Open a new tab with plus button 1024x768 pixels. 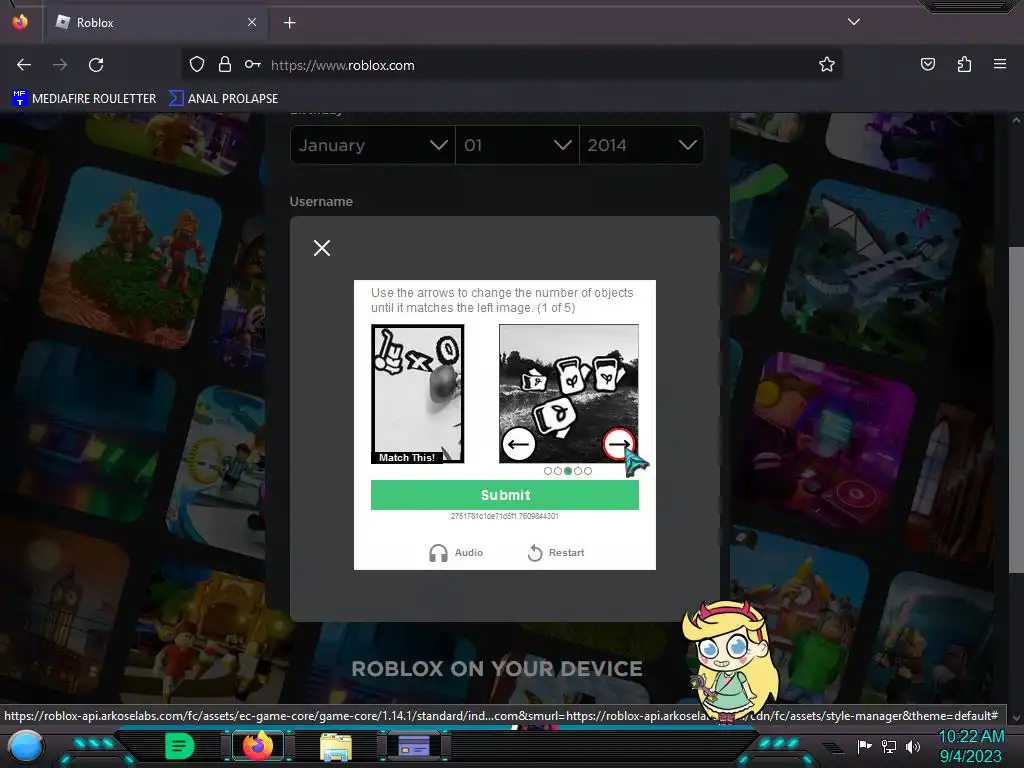coord(289,23)
